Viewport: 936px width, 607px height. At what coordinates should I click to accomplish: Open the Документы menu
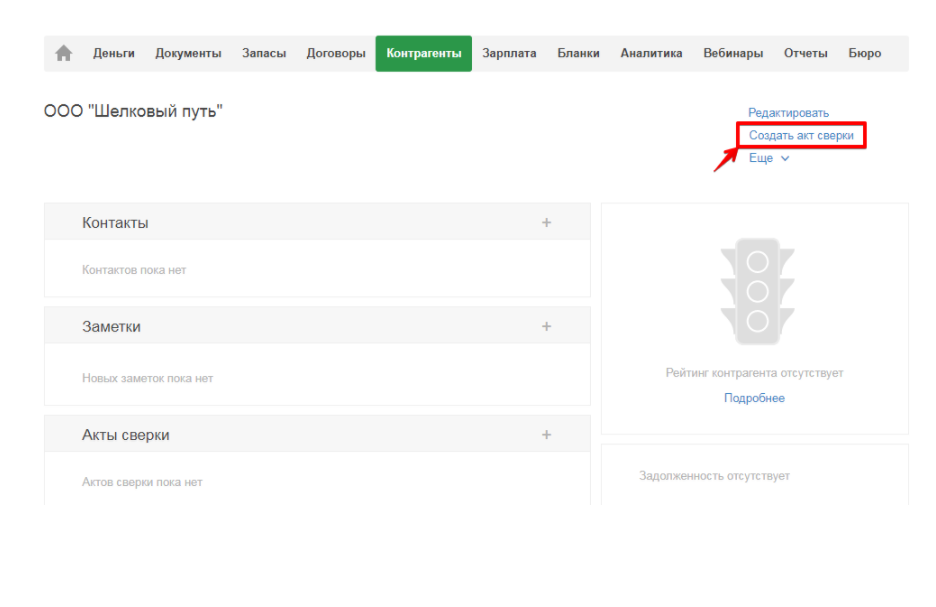(x=188, y=54)
